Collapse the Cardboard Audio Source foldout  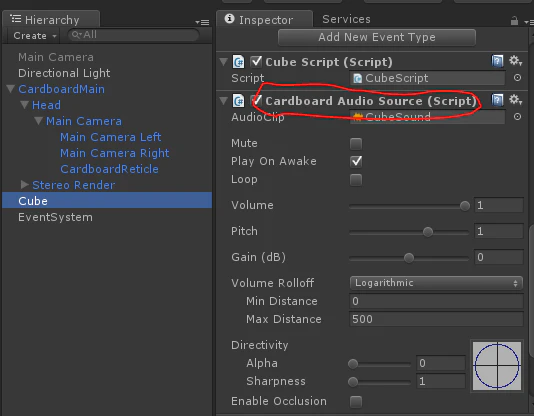223,101
